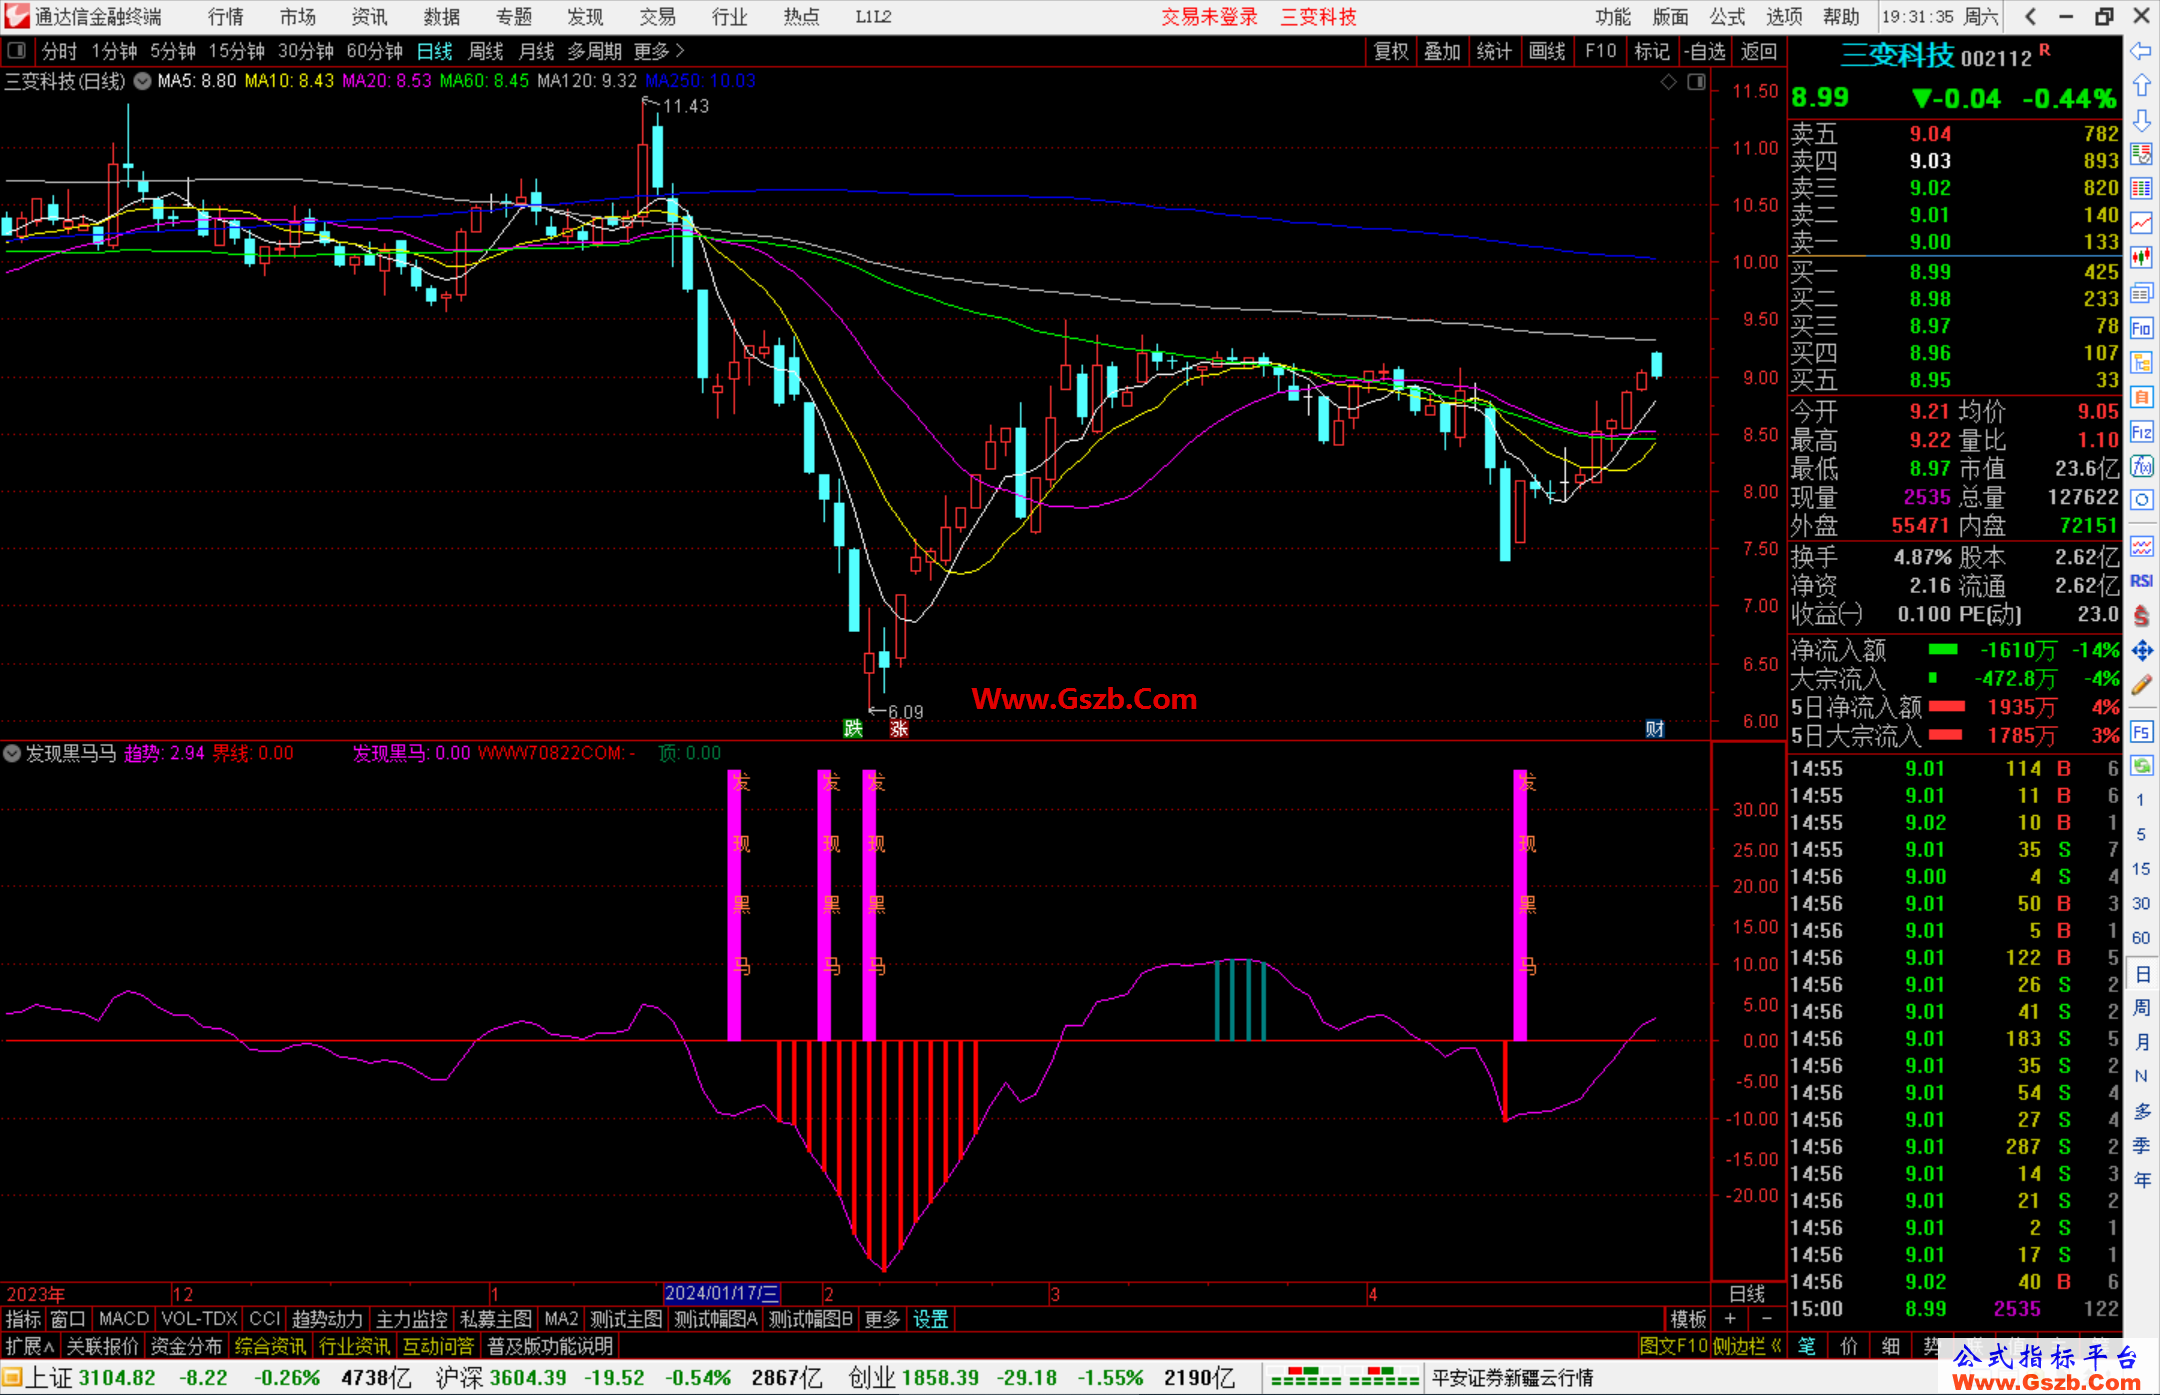Click the F12 trading icon

pyautogui.click(x=2141, y=432)
